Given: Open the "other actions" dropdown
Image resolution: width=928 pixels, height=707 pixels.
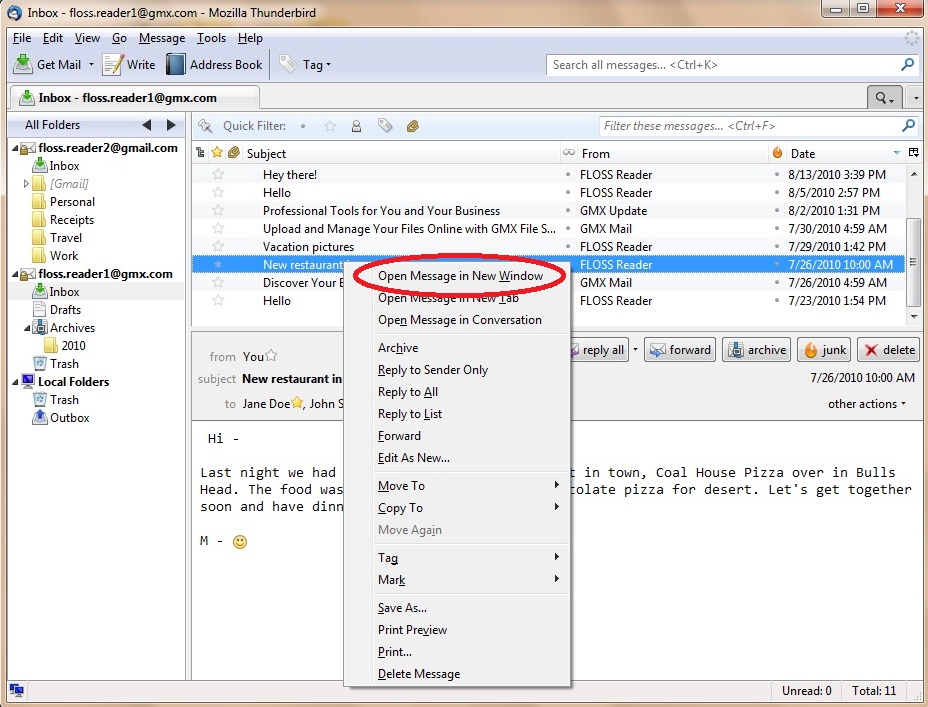Looking at the screenshot, I should point(866,404).
